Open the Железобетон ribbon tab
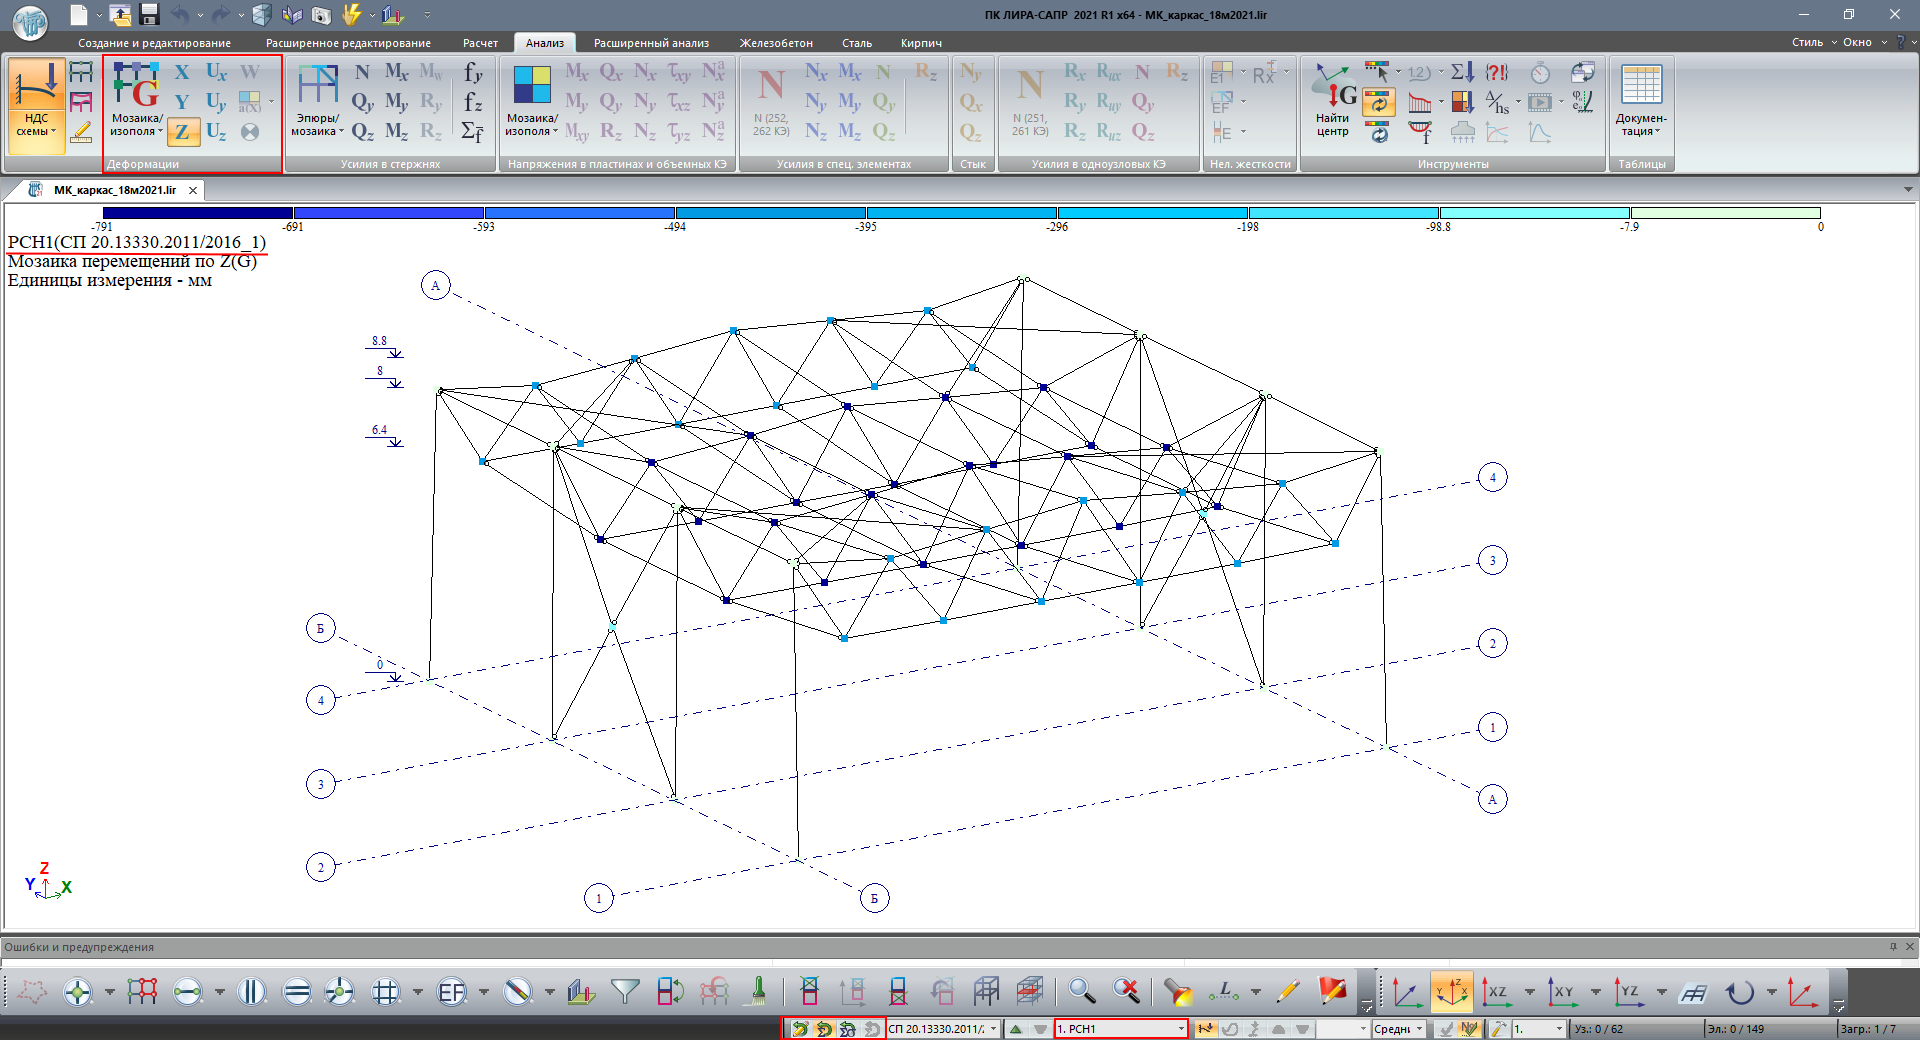 [776, 43]
